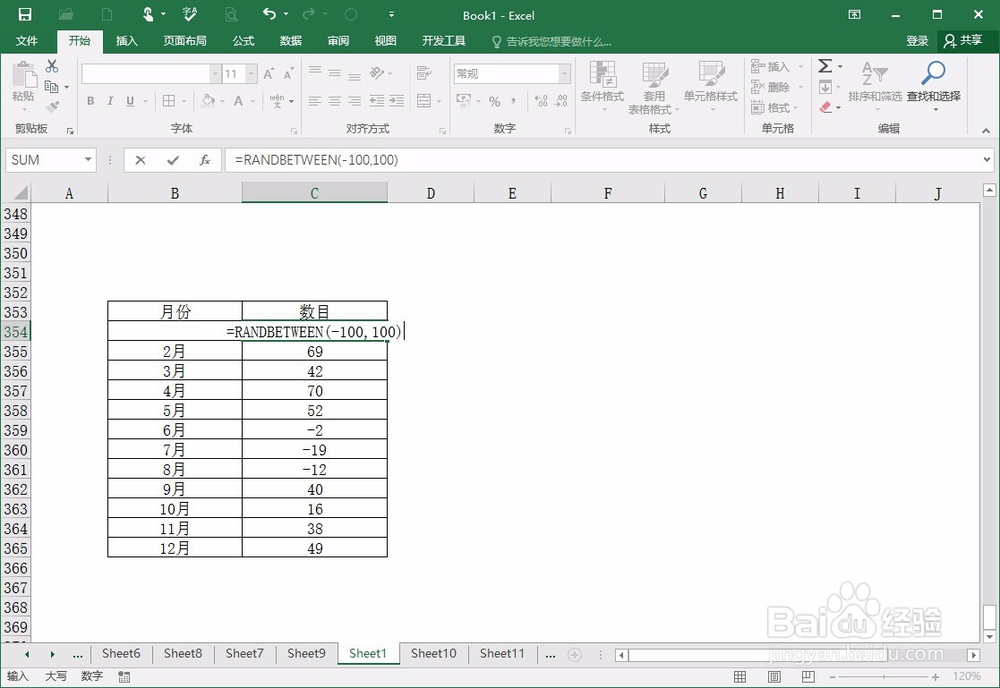The height and width of the screenshot is (688, 1000).
Task: Click the zoom slider in status bar
Action: pyautogui.click(x=884, y=677)
